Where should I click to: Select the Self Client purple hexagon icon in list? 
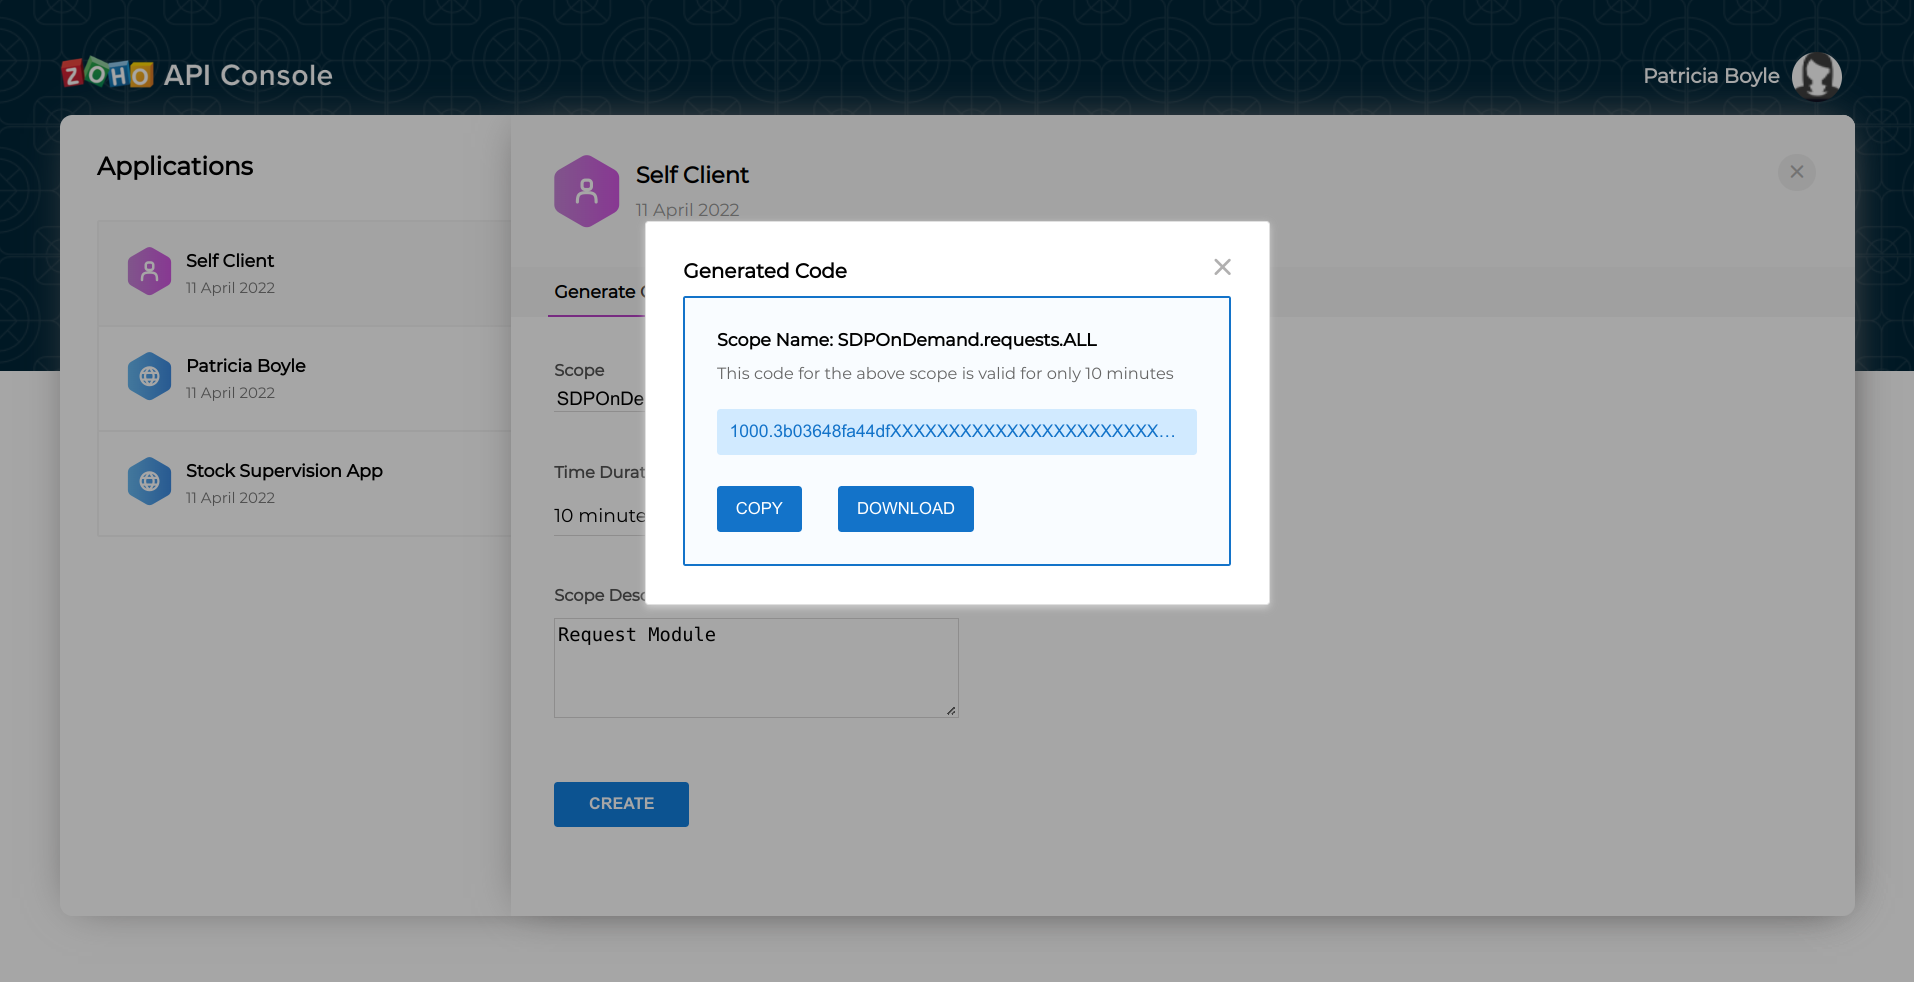click(x=149, y=271)
